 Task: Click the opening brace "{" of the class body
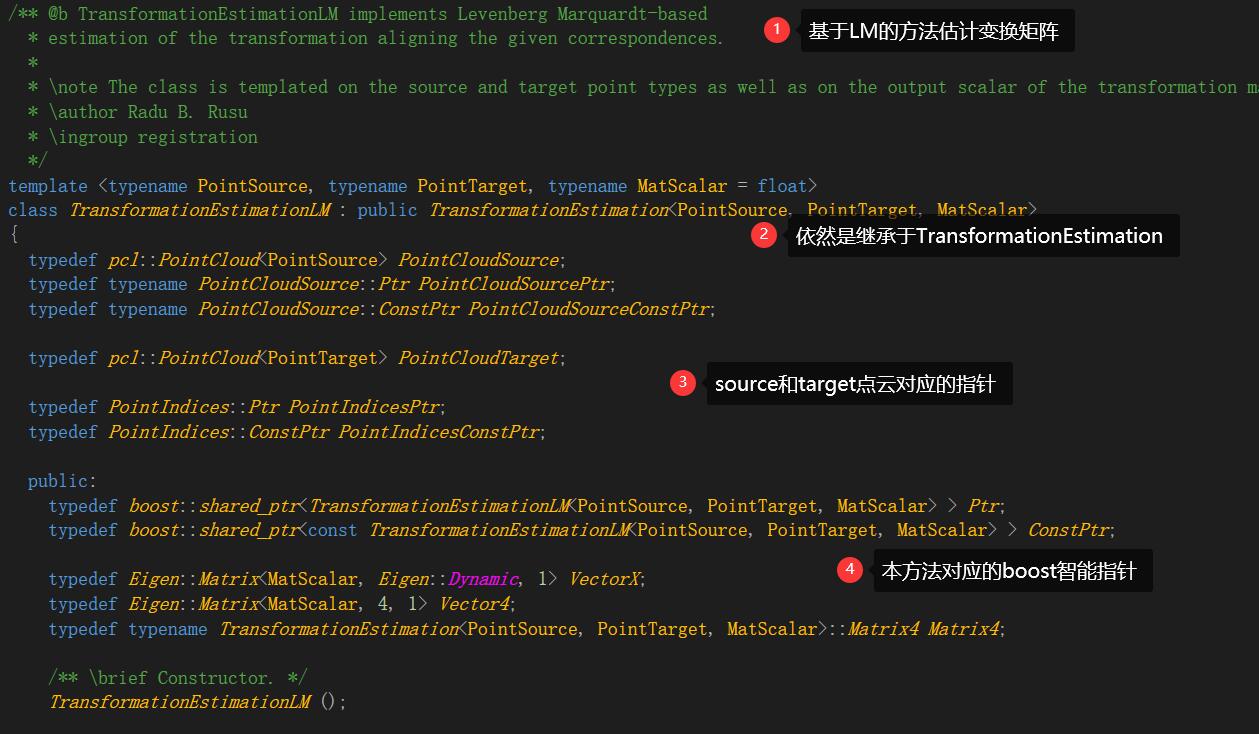[13, 235]
